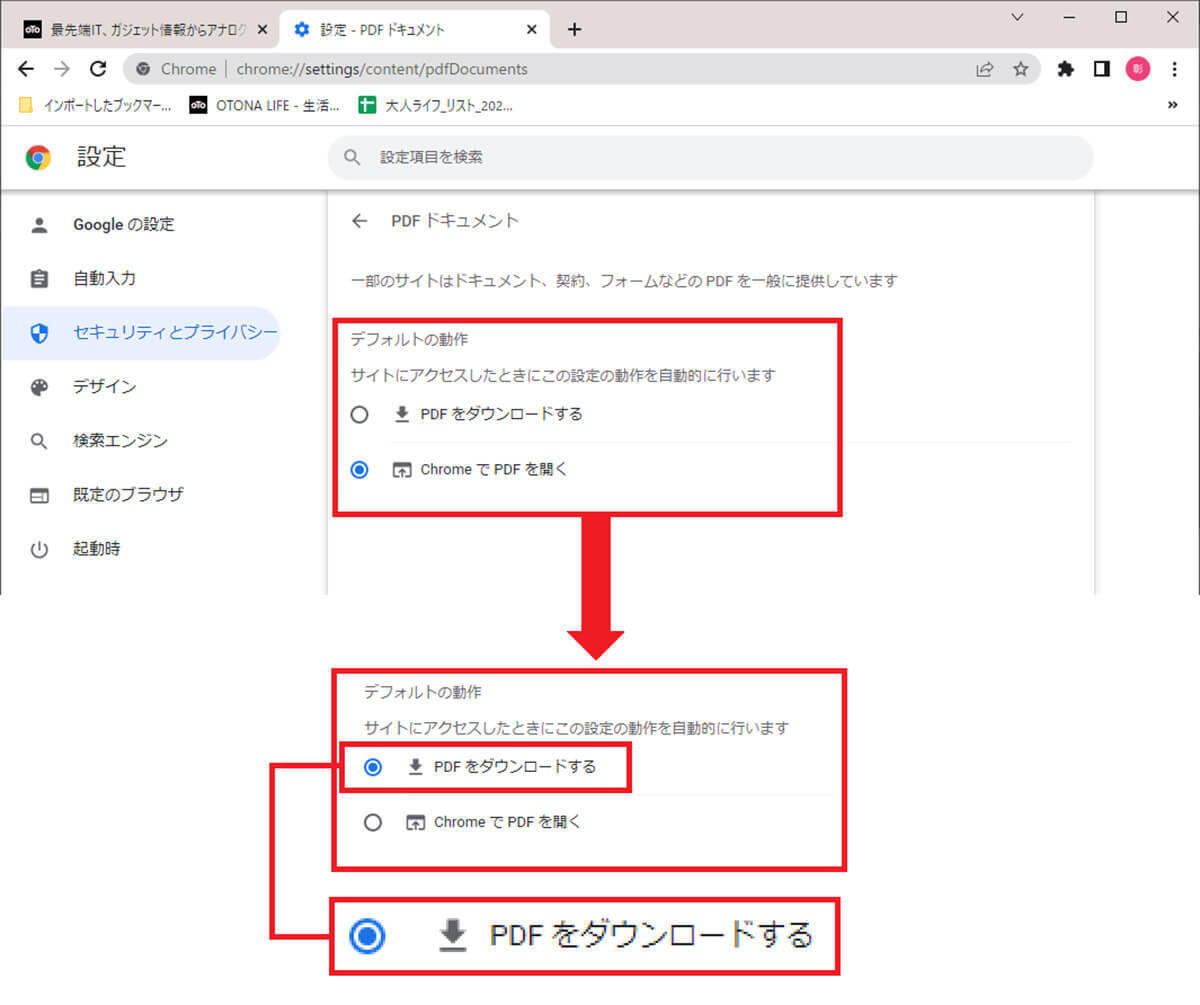Click the pink profile avatar
Viewport: 1200px width, 1005px height.
1138,69
